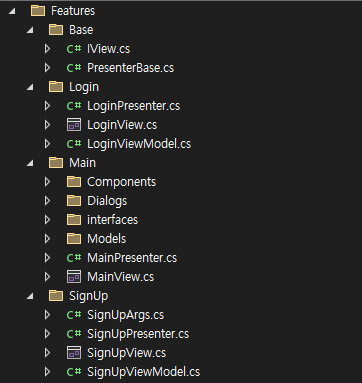The image size is (362, 383).
Task: Click the Base folder icon
Action: click(x=56, y=30)
